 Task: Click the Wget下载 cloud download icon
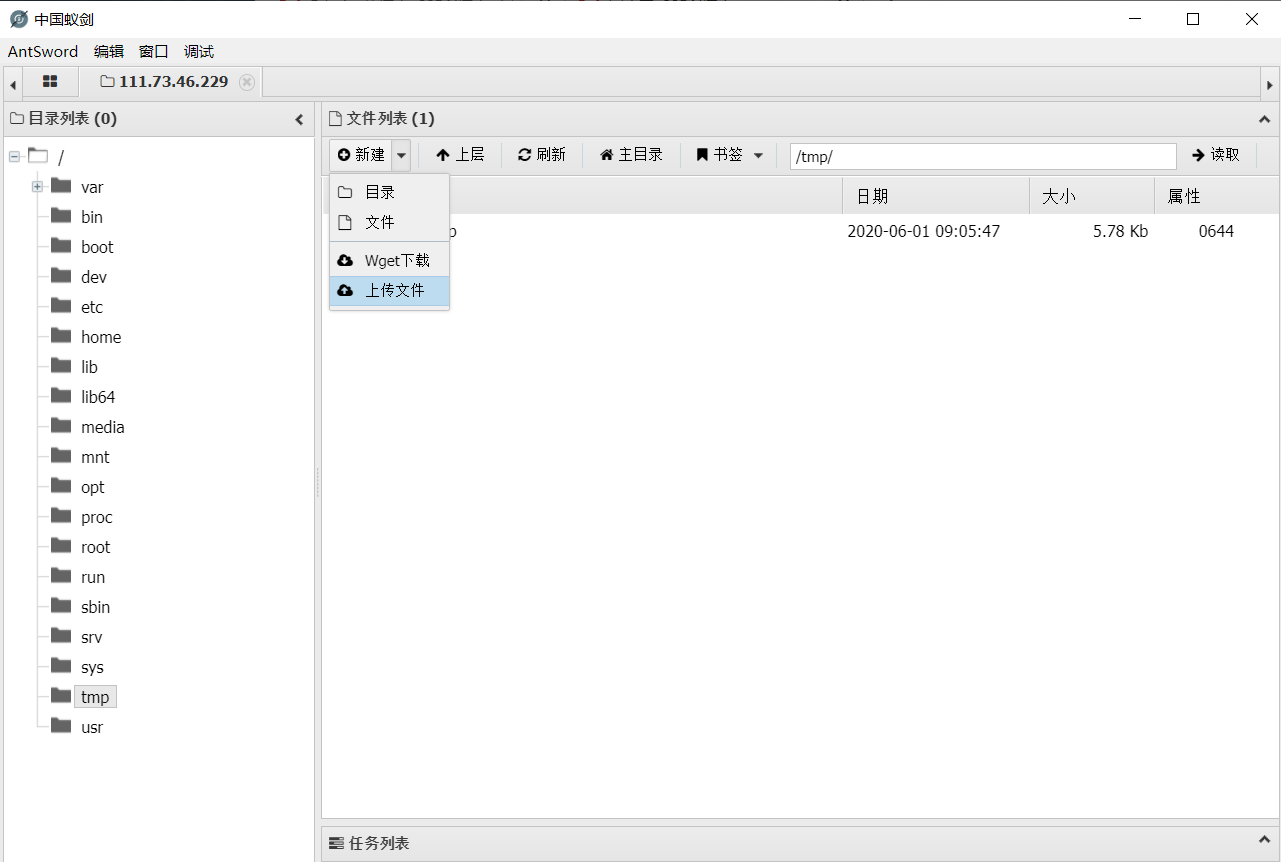pyautogui.click(x=345, y=260)
